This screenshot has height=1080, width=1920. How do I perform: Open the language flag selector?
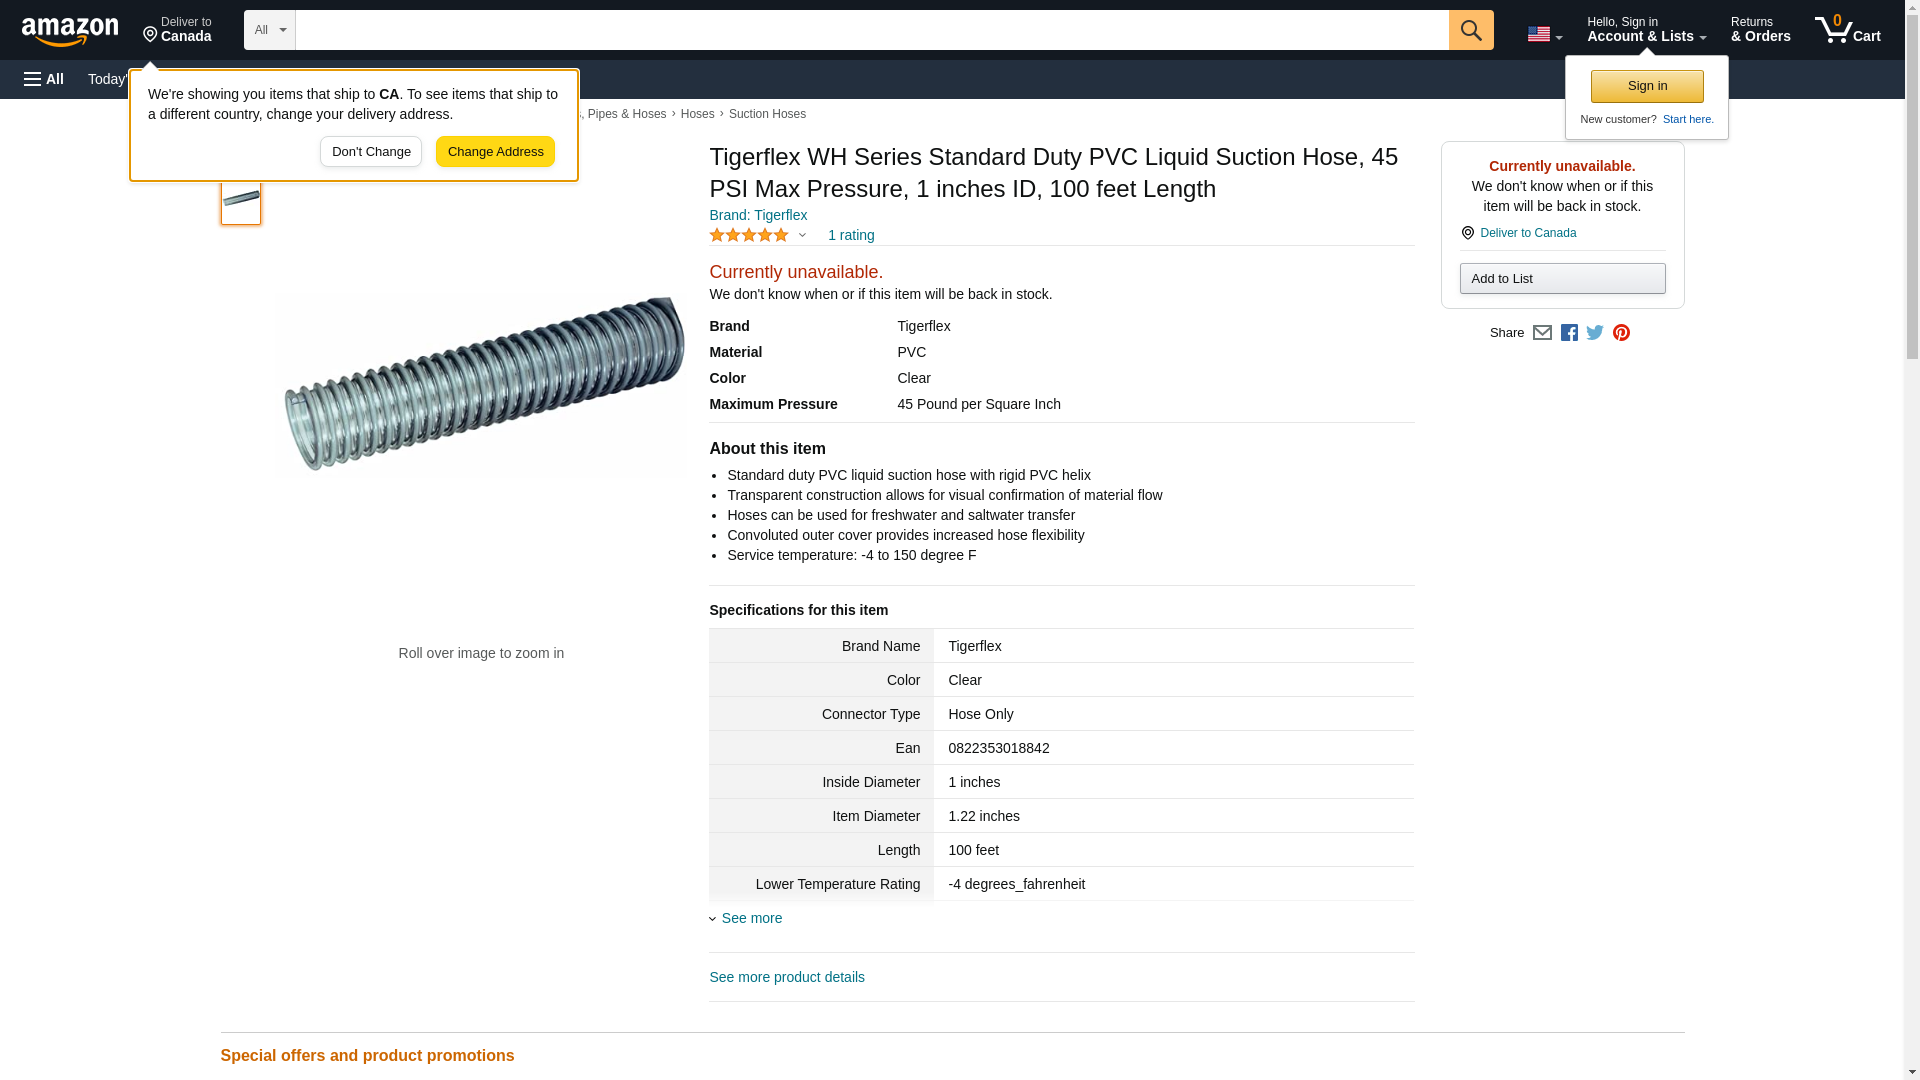click(x=1544, y=34)
